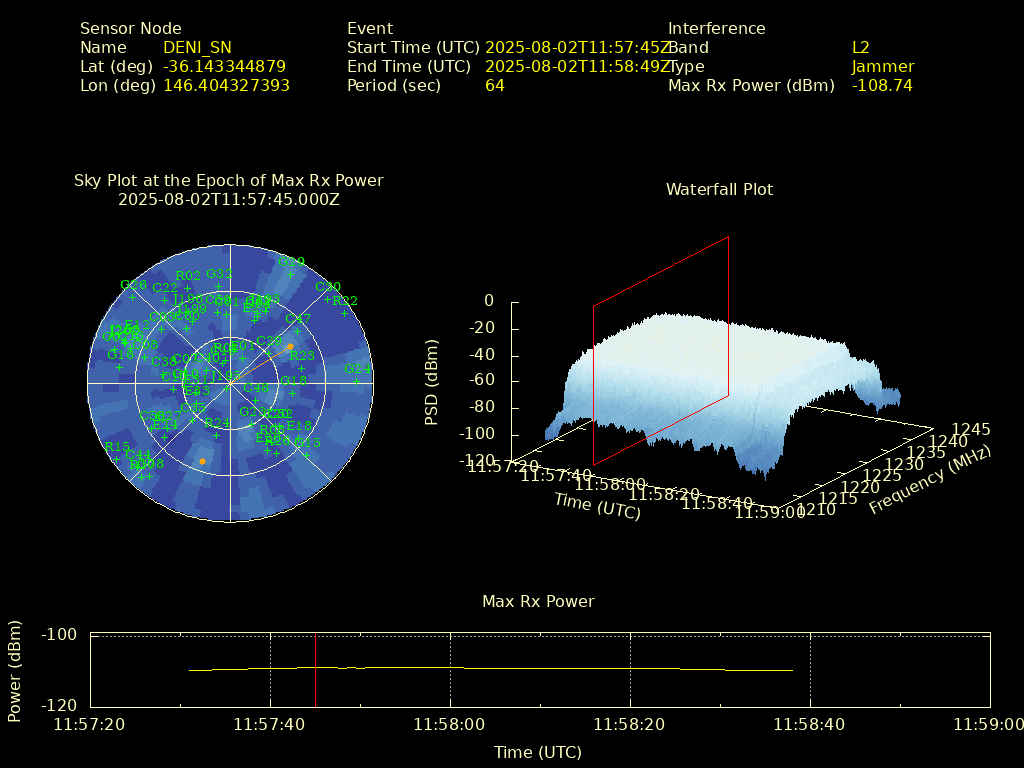
Task: Click the gray vertical epoch marker in power chart
Action: point(315,670)
